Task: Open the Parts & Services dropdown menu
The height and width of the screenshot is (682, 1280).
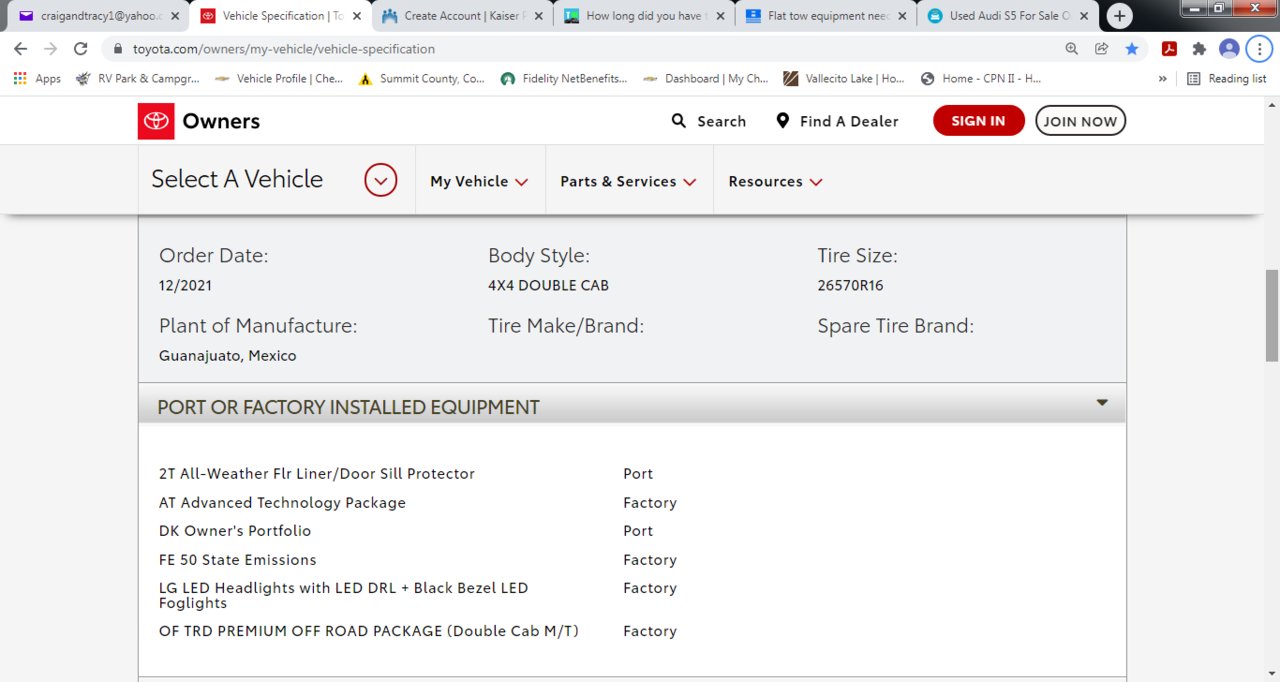Action: pos(628,181)
